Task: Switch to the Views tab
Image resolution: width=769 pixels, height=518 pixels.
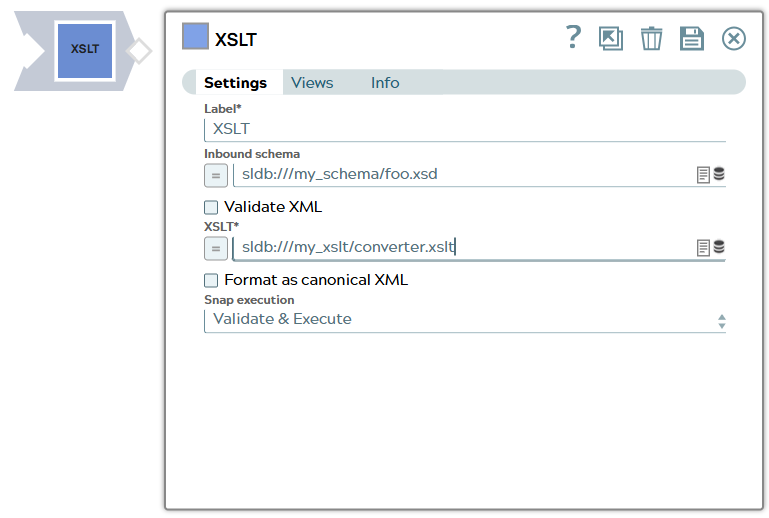Action: tap(312, 83)
